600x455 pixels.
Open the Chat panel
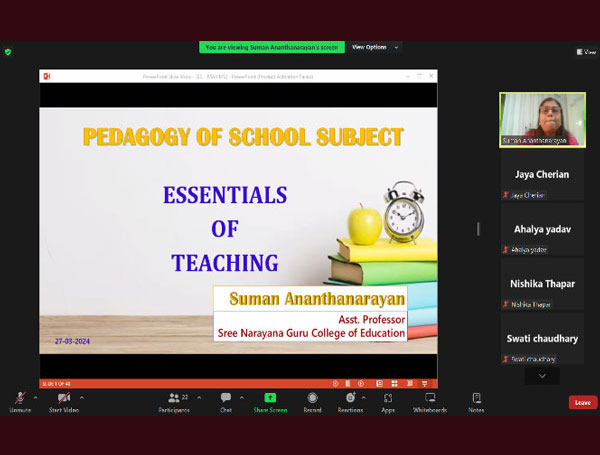[226, 402]
